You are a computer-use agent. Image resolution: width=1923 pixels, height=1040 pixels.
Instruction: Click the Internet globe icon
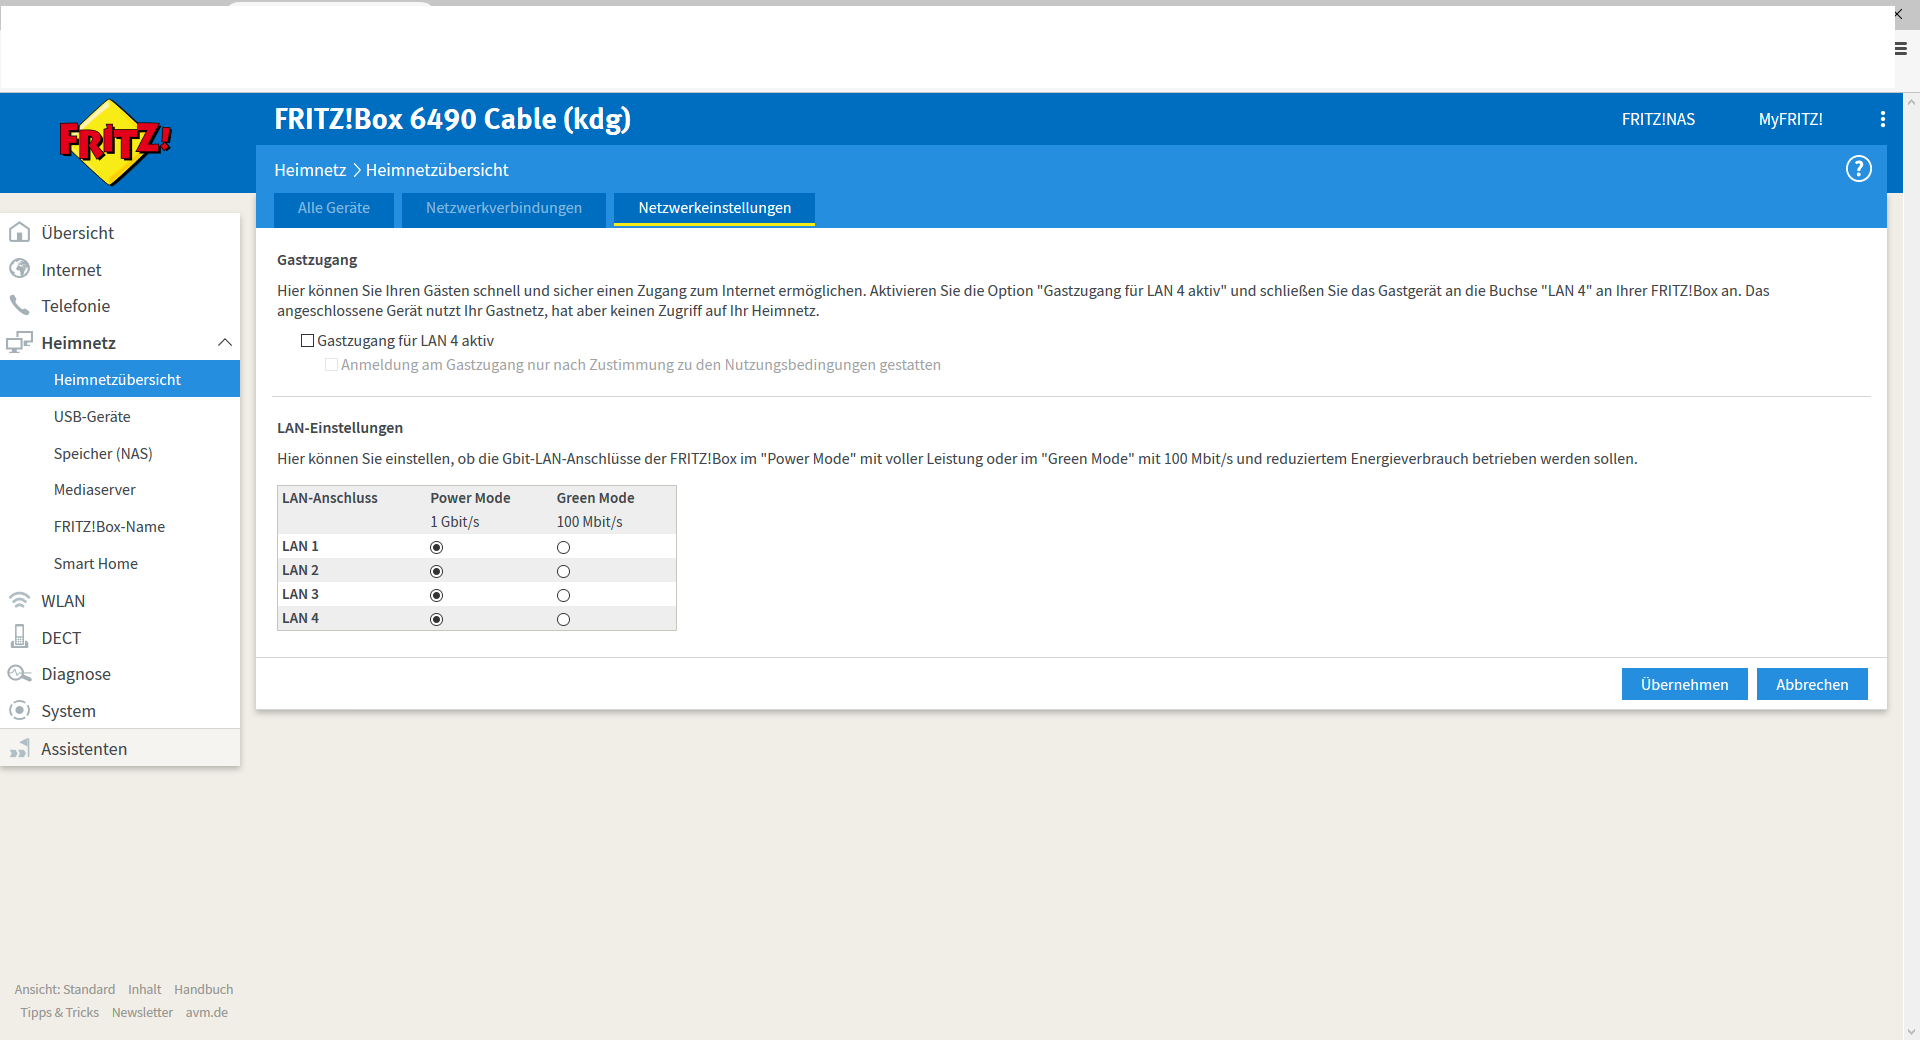click(x=19, y=269)
